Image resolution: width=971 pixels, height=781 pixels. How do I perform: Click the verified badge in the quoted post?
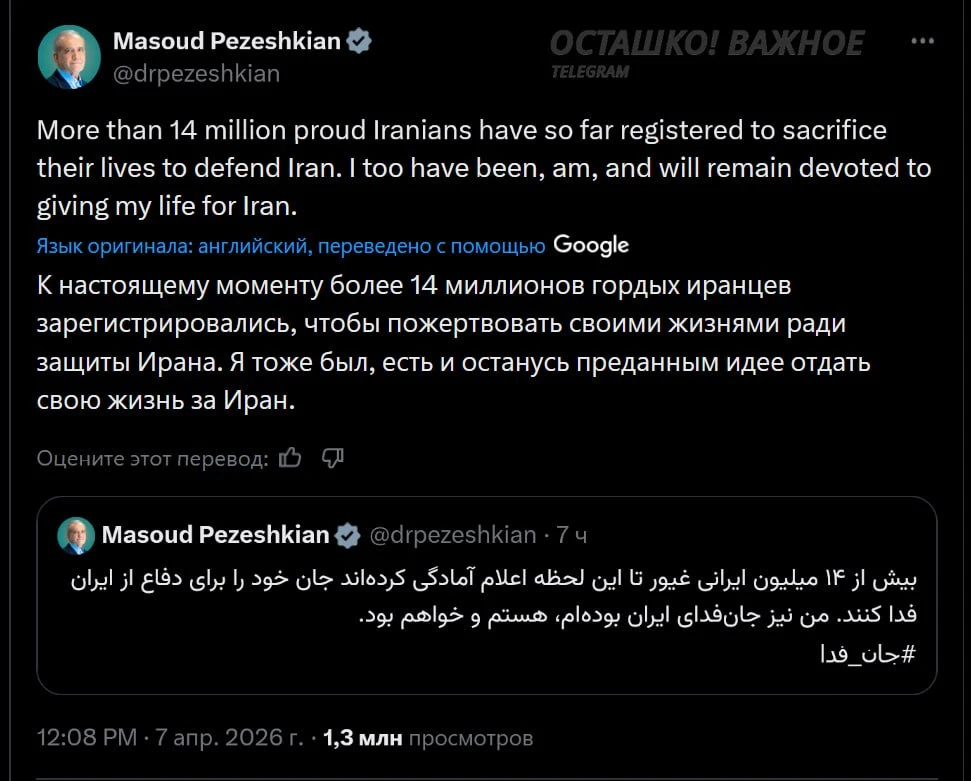[x=347, y=535]
